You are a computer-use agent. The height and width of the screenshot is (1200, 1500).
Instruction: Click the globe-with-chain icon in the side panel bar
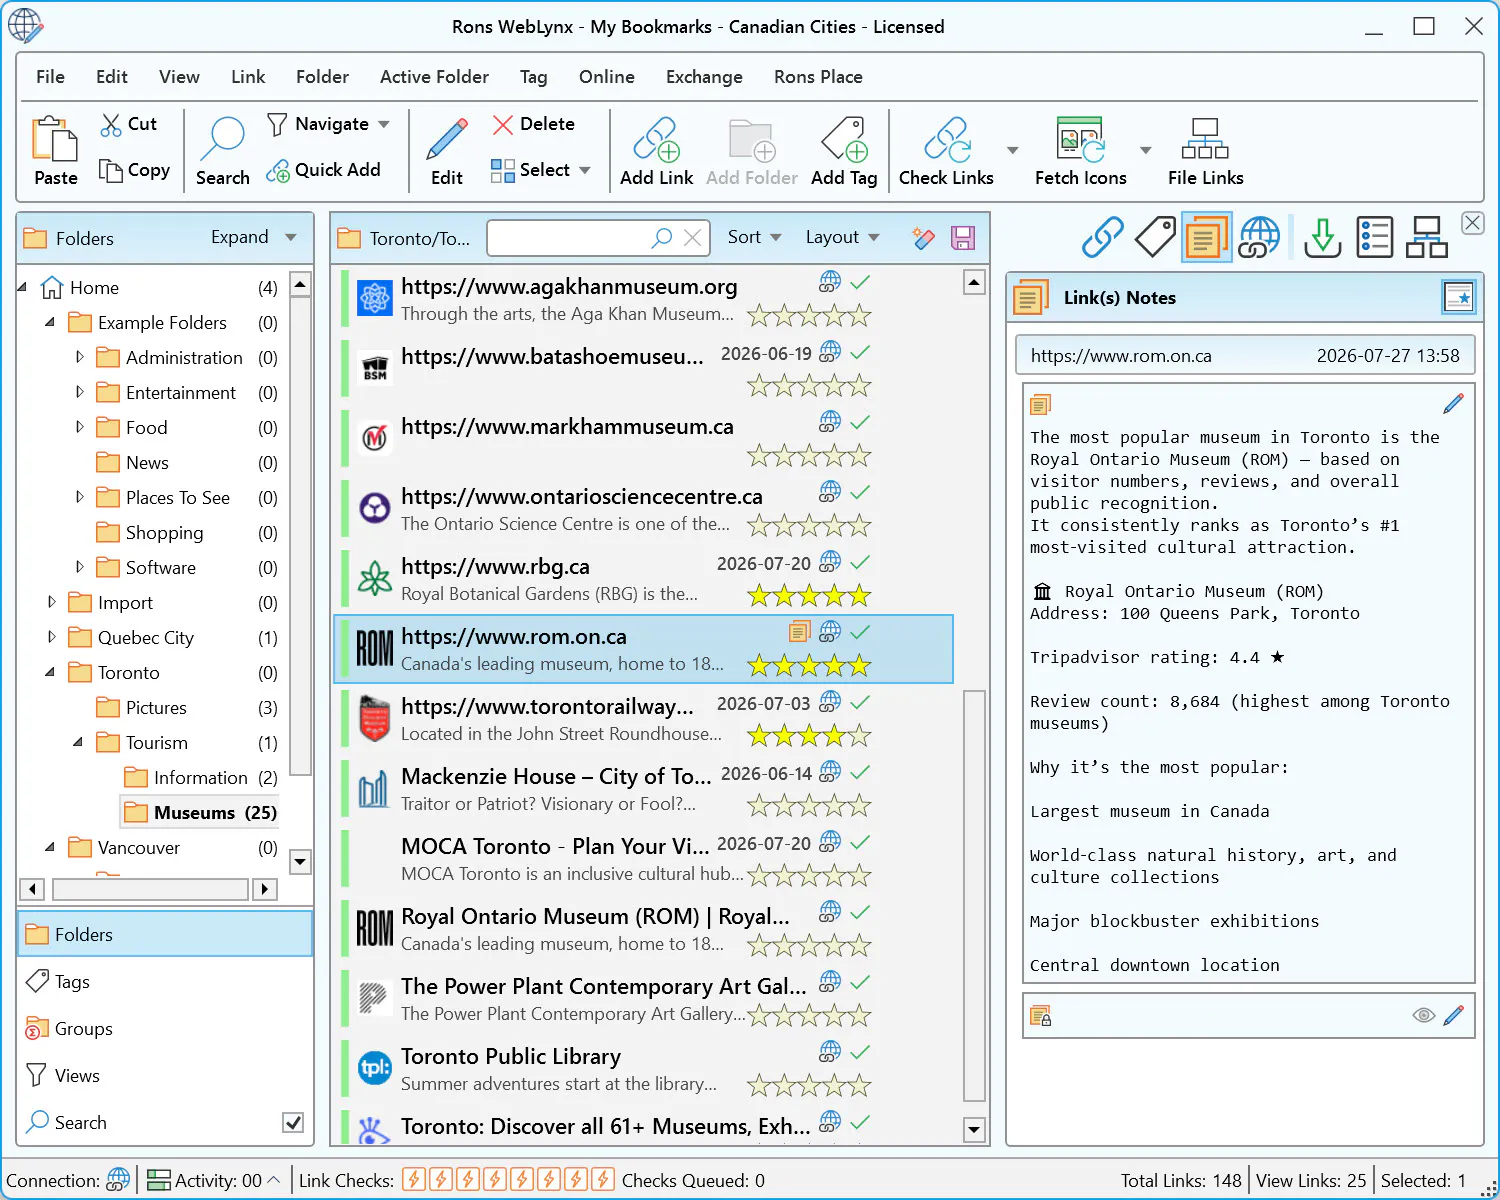click(1259, 237)
